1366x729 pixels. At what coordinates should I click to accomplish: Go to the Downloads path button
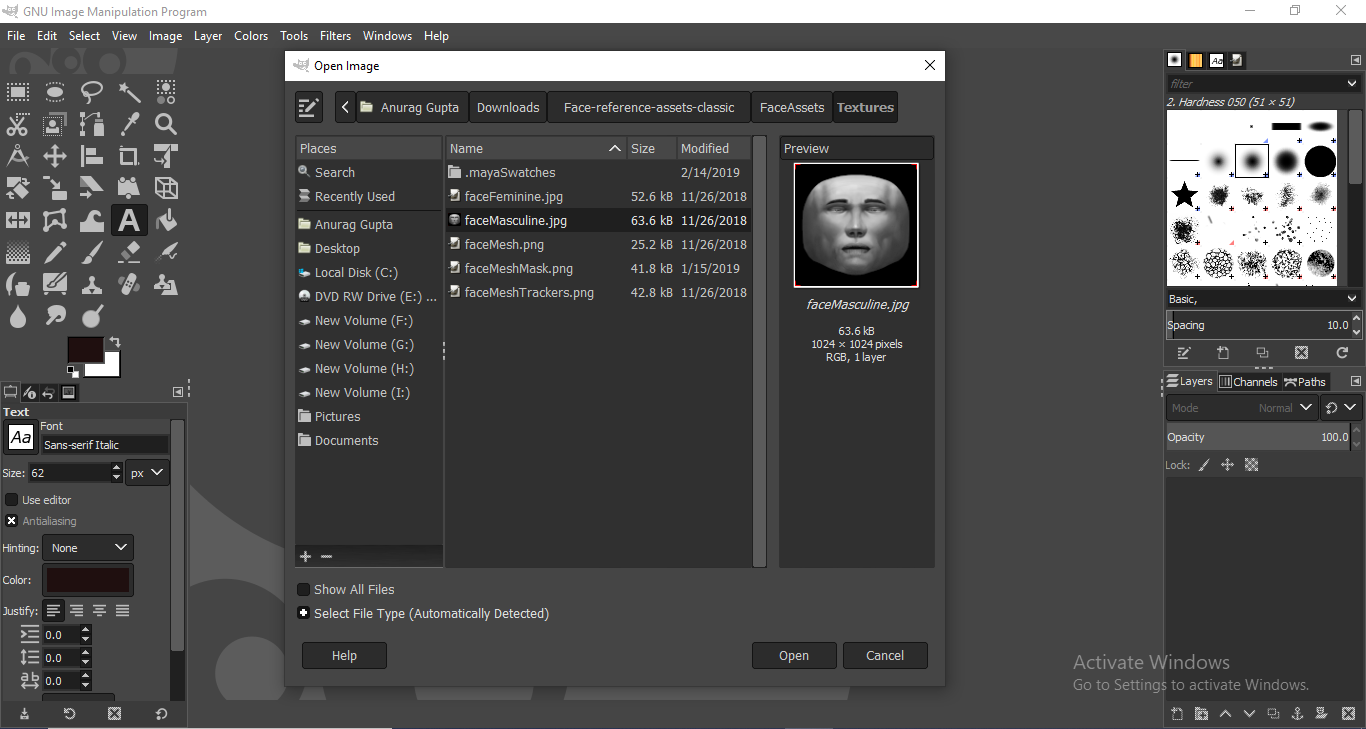coord(508,107)
